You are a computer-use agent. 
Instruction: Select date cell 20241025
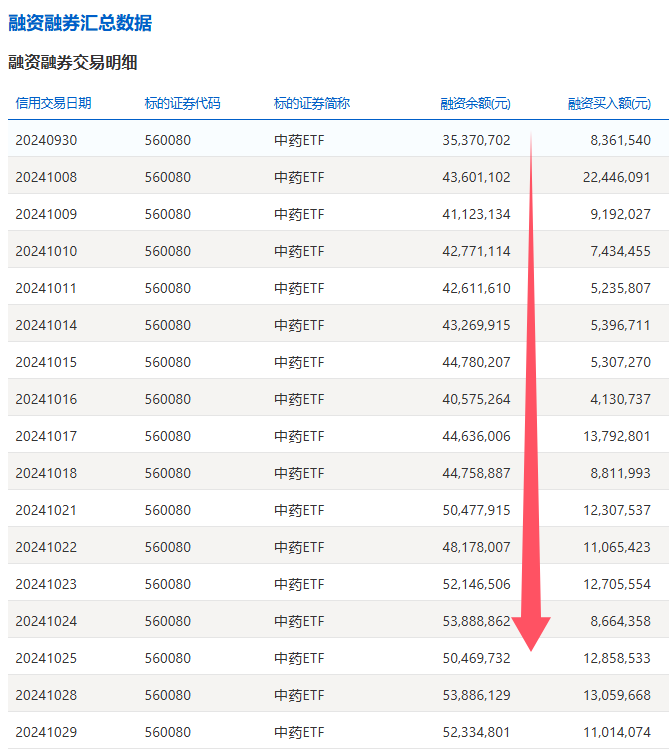(x=46, y=658)
